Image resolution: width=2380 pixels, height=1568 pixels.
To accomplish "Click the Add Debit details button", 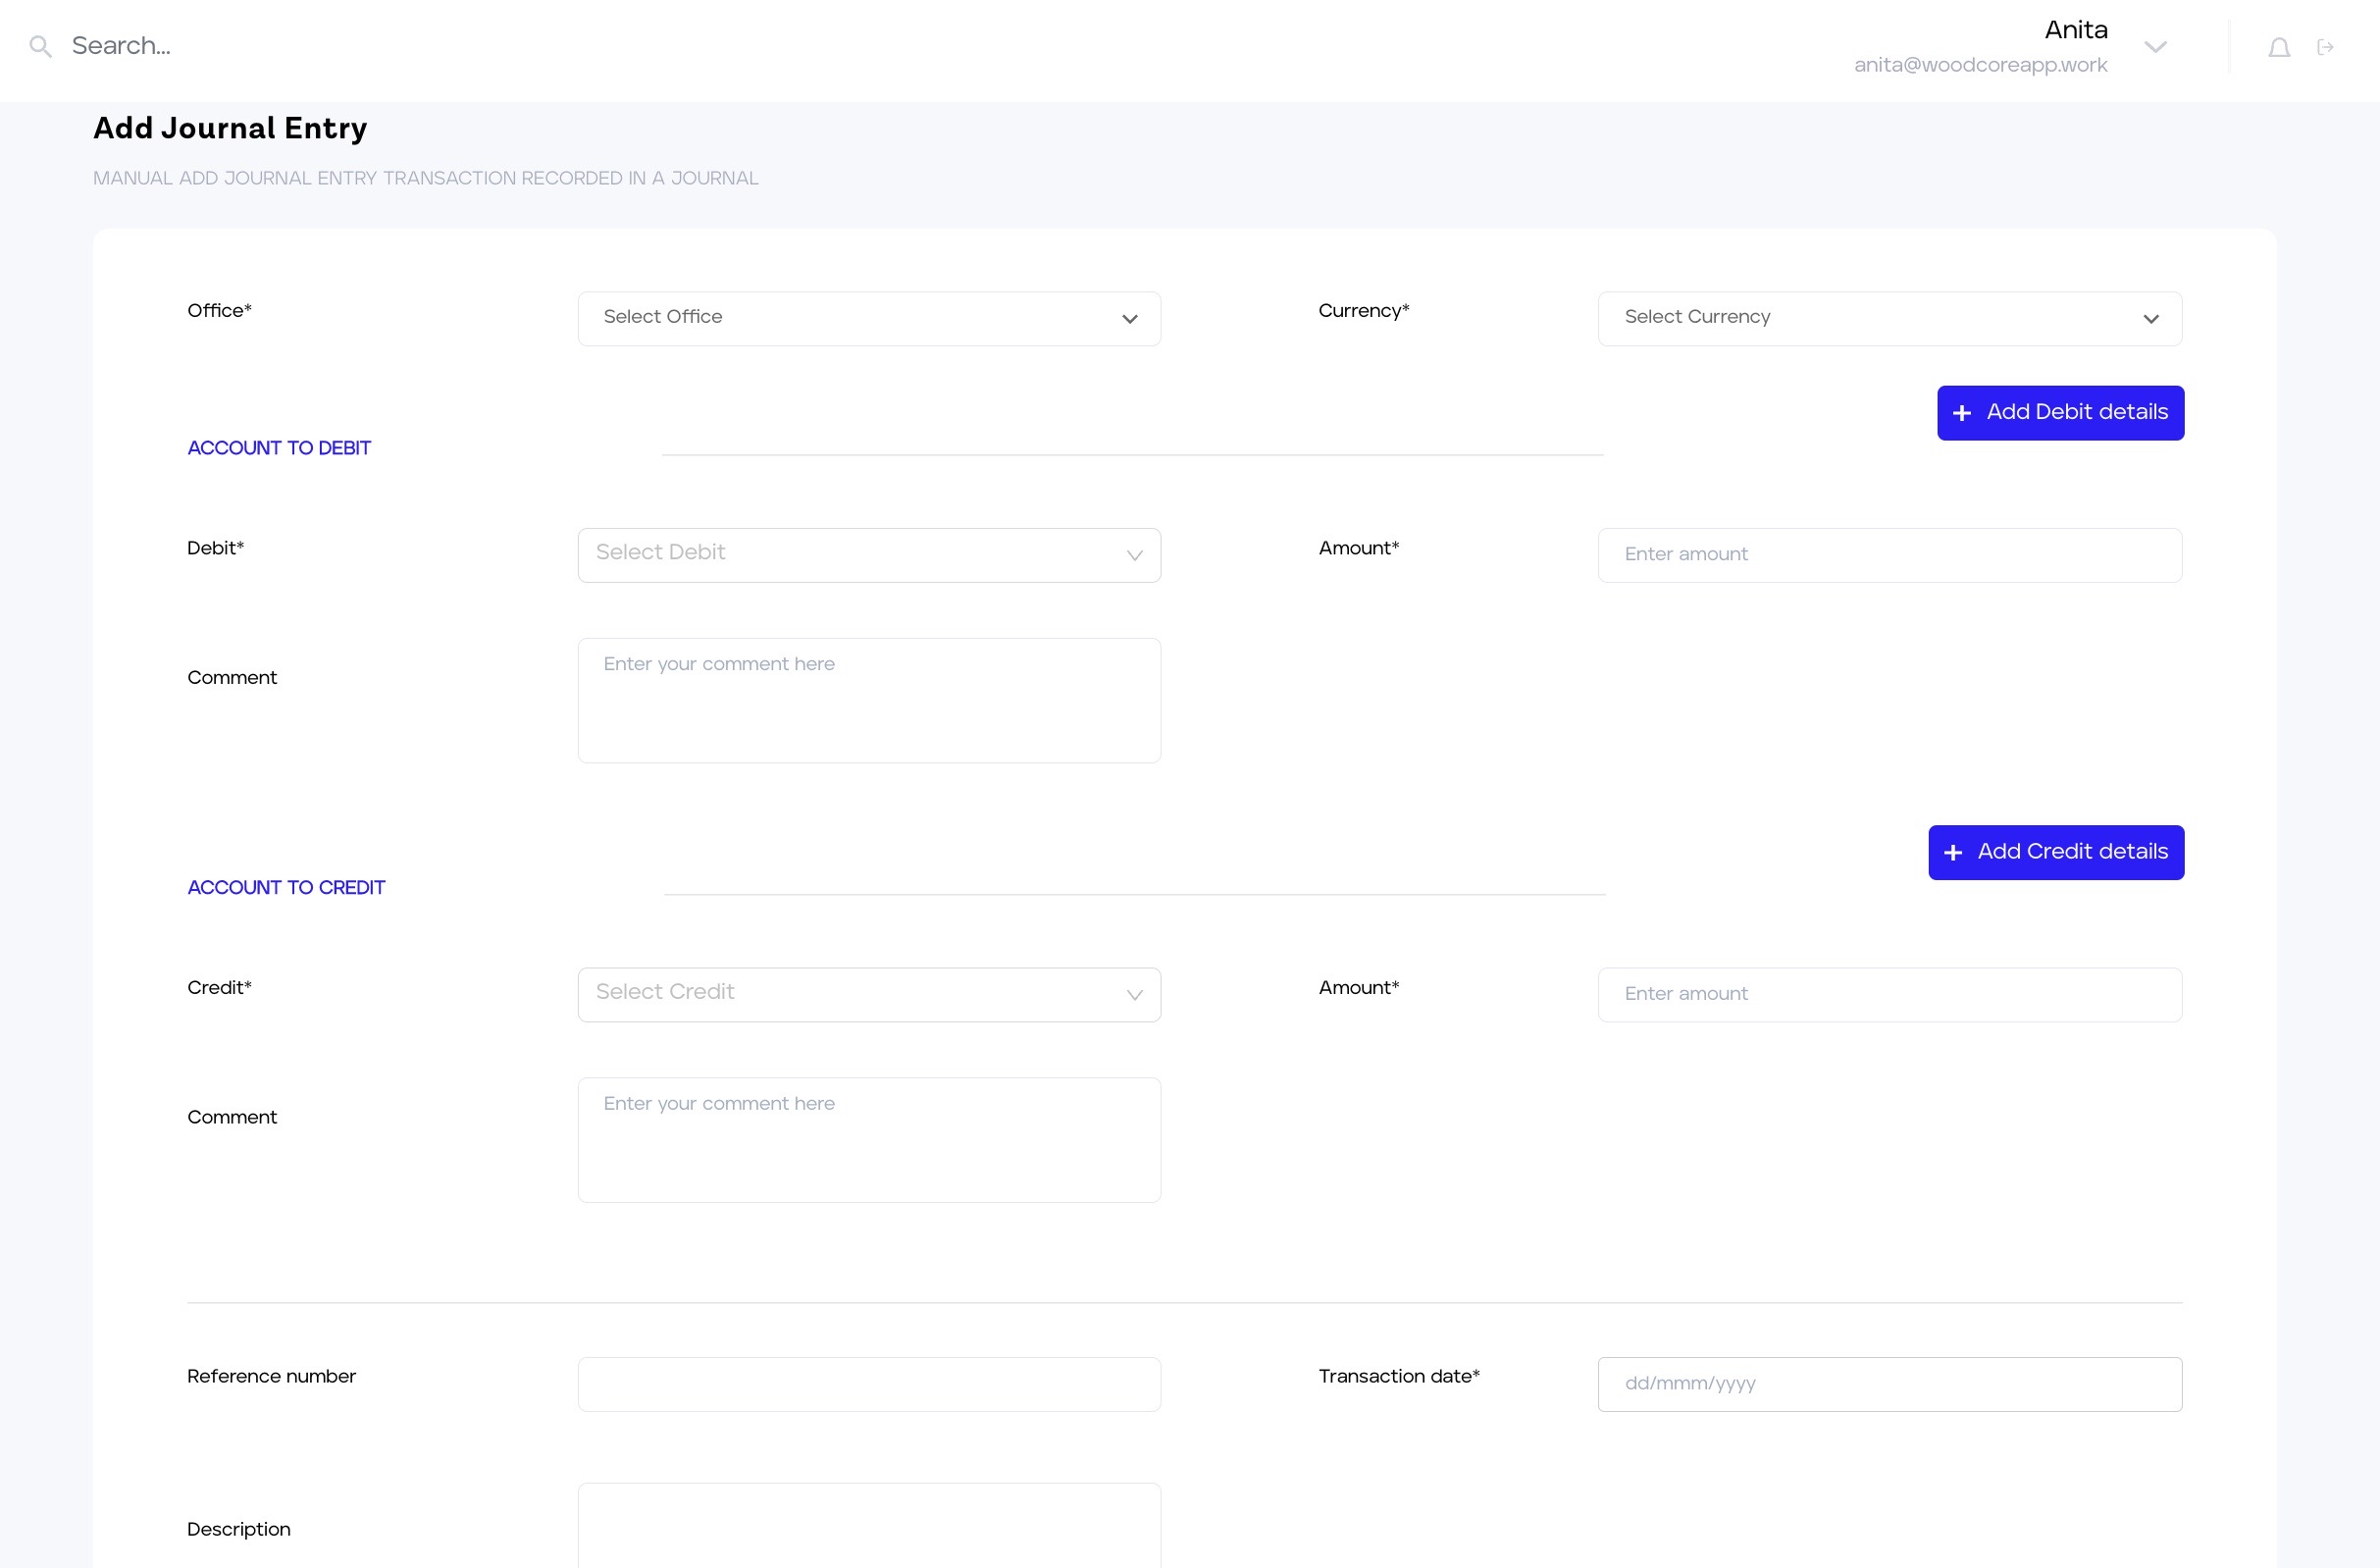I will [x=2076, y=412].
